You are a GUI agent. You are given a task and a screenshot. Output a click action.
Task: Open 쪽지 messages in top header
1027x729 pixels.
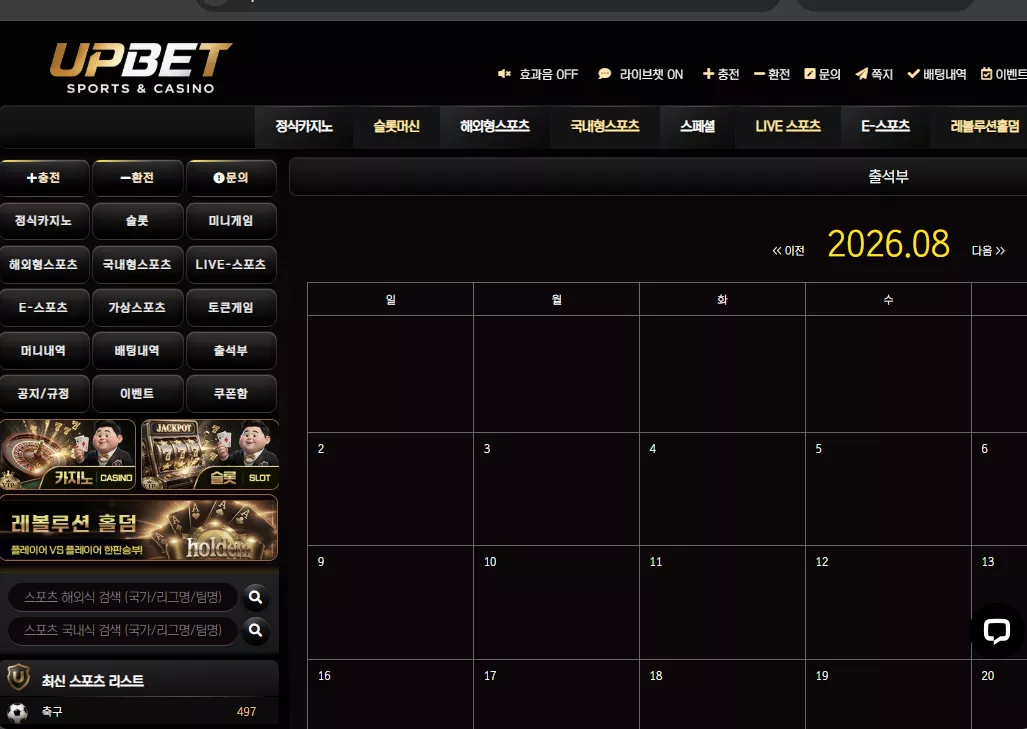874,74
